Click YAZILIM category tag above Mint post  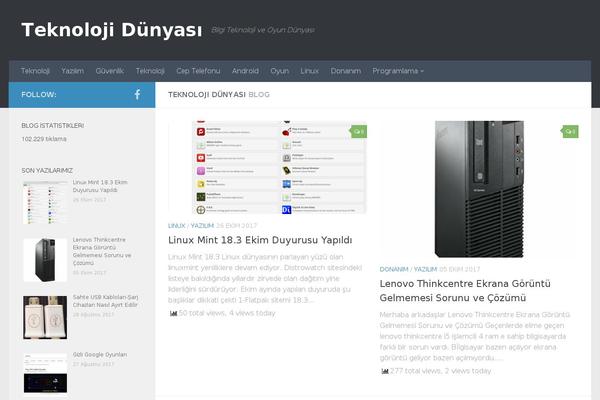click(202, 226)
